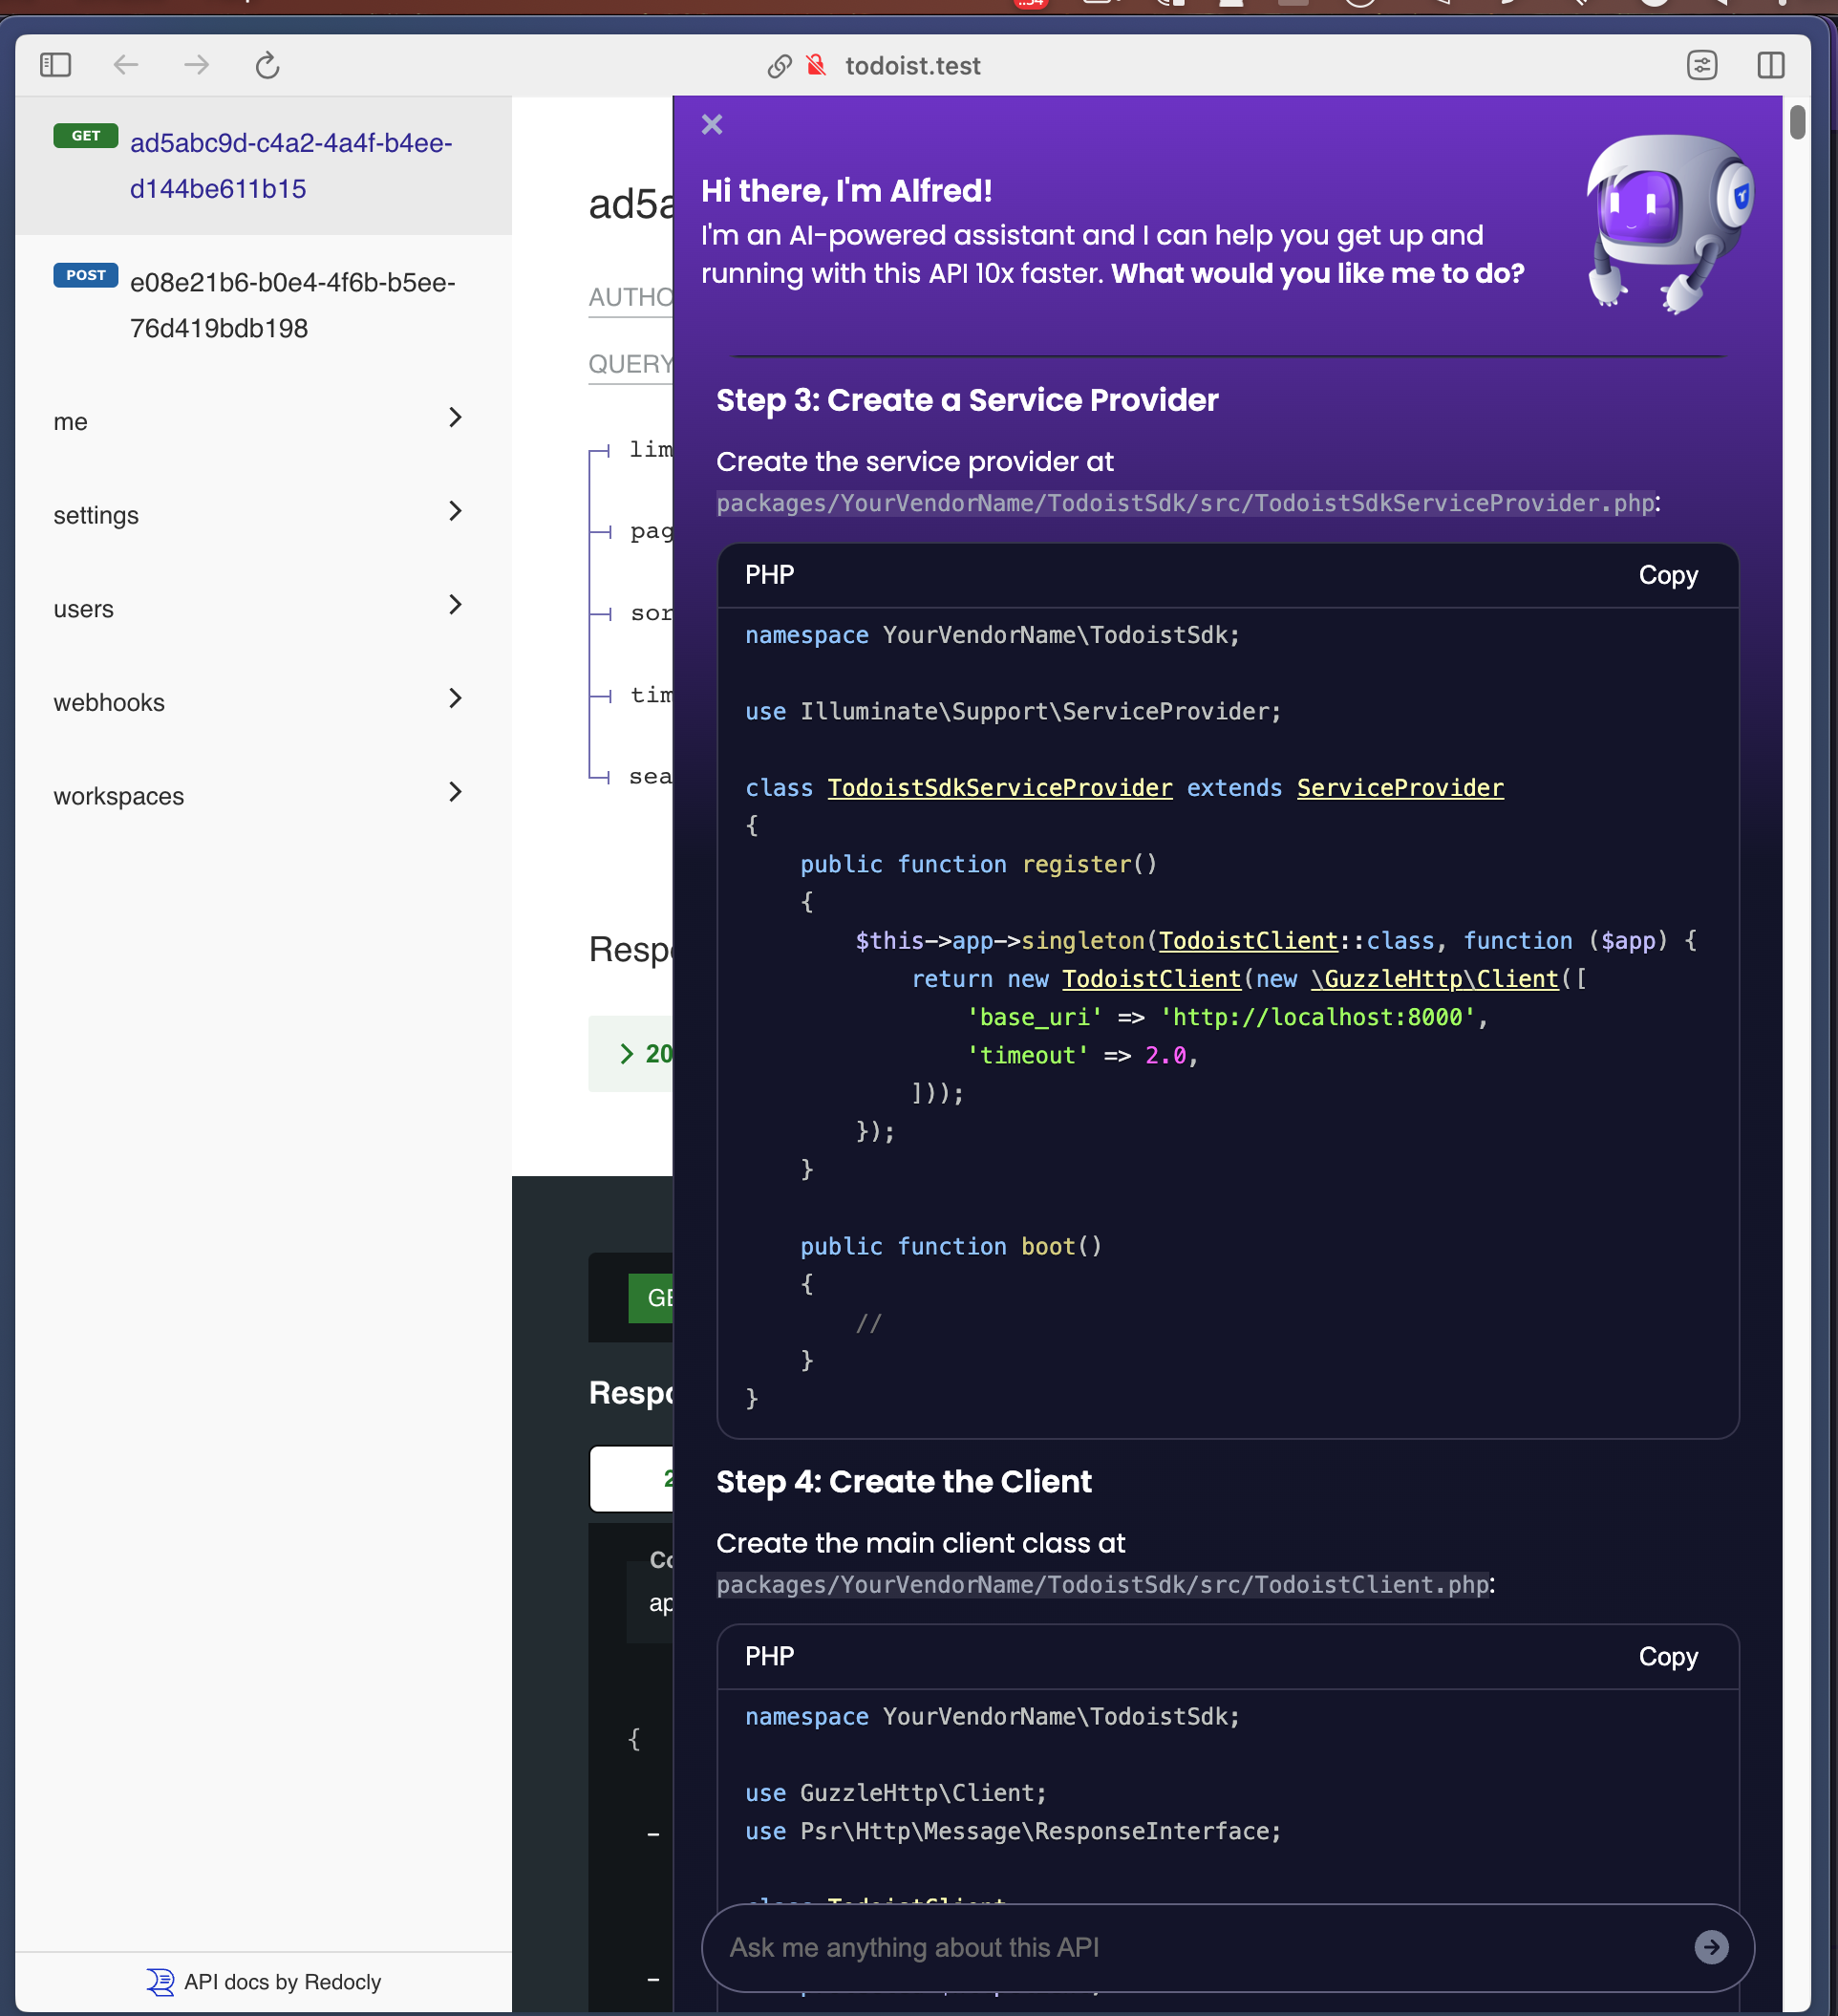
Task: Click the Alfred robot avatar
Action: click(x=1667, y=222)
